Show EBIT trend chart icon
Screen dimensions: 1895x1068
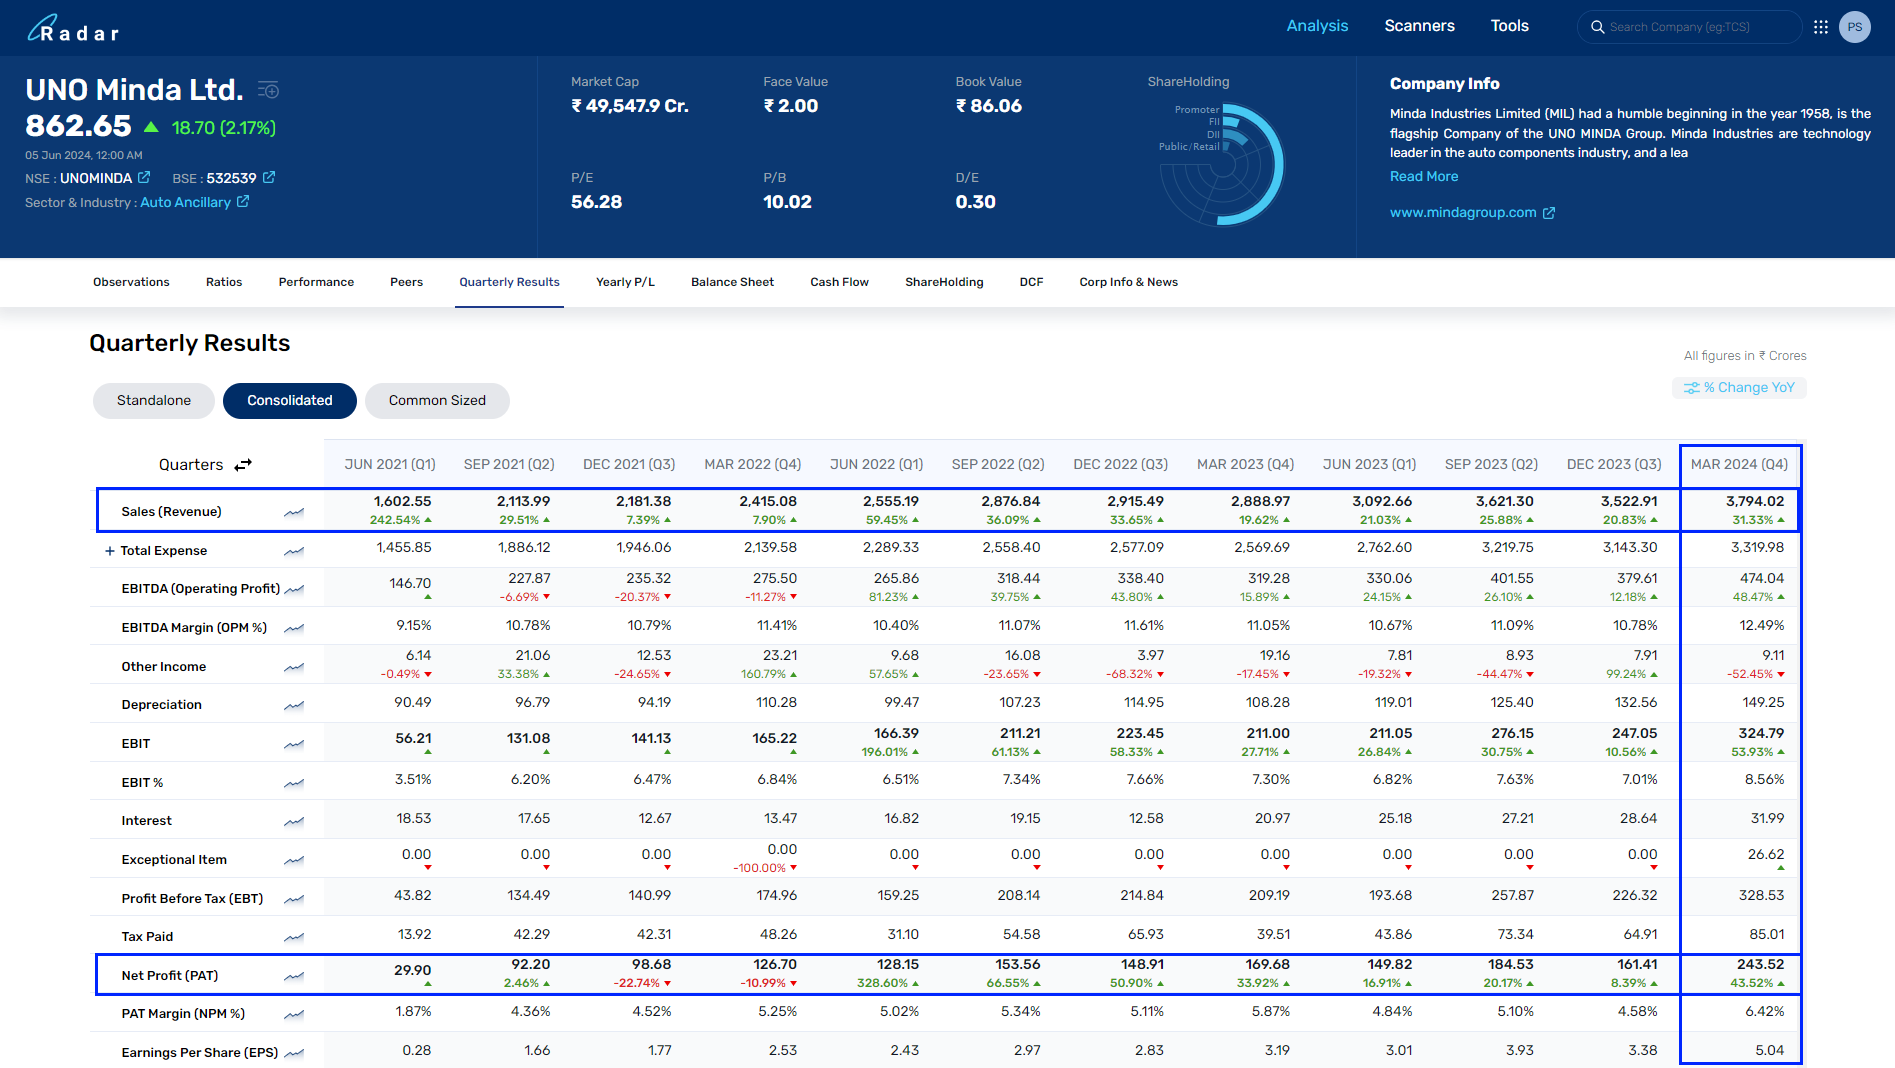[x=294, y=744]
